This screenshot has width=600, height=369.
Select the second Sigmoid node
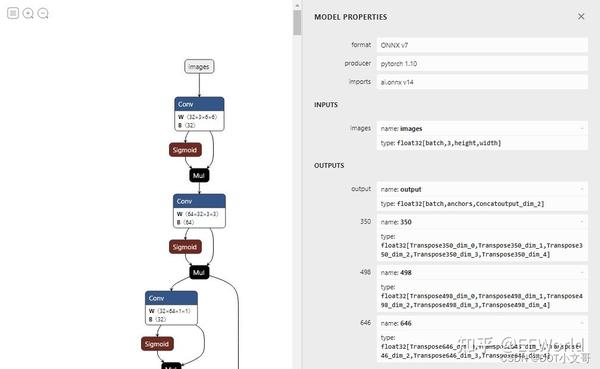(185, 247)
